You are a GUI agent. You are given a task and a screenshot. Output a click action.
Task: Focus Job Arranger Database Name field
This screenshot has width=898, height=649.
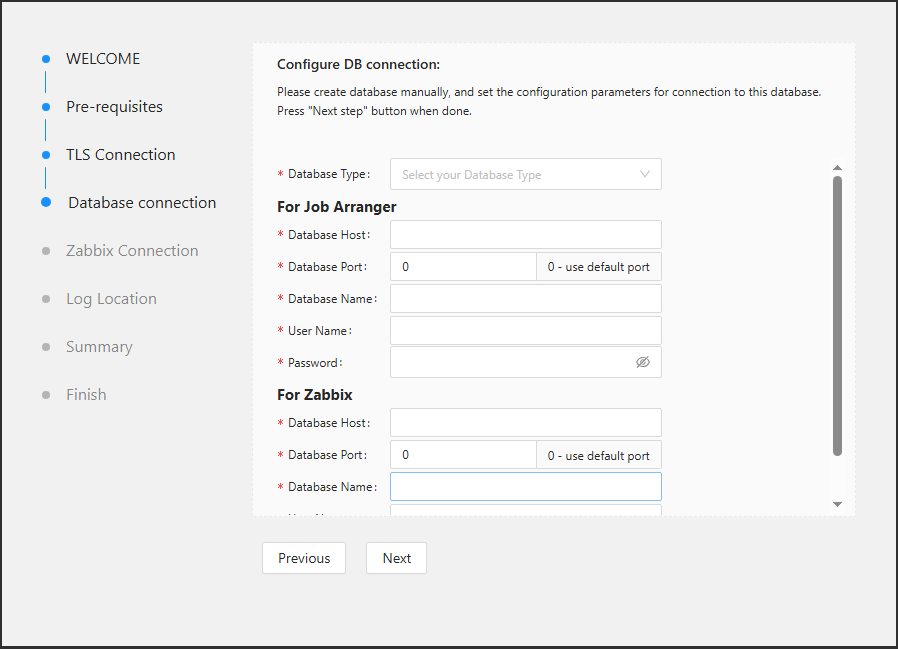526,299
